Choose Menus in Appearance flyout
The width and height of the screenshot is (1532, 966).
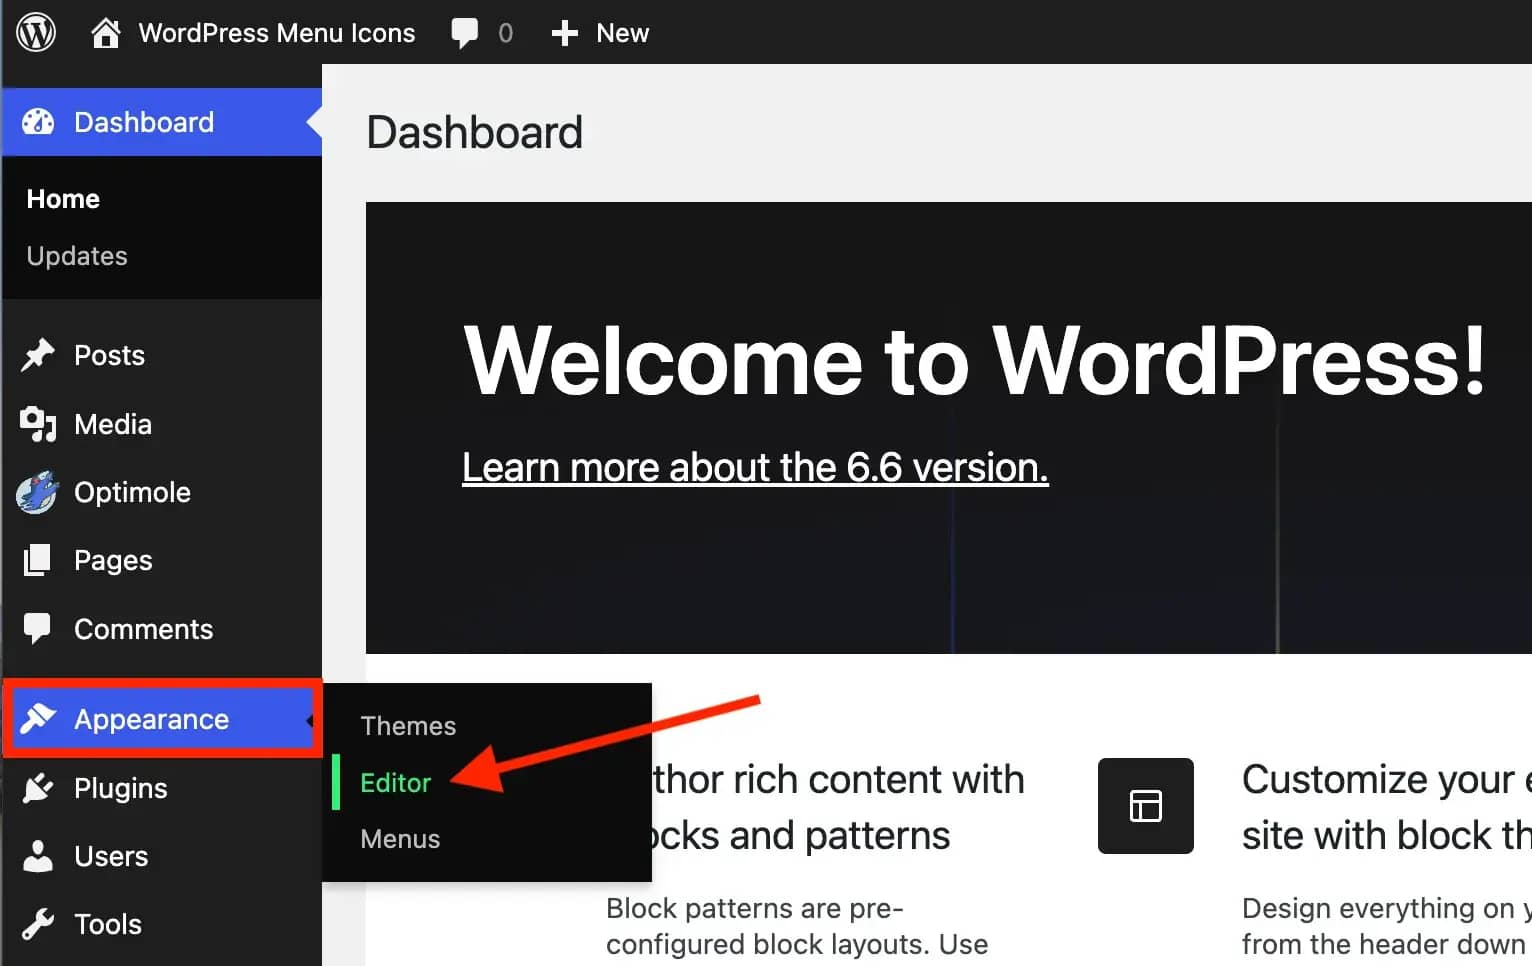[400, 839]
